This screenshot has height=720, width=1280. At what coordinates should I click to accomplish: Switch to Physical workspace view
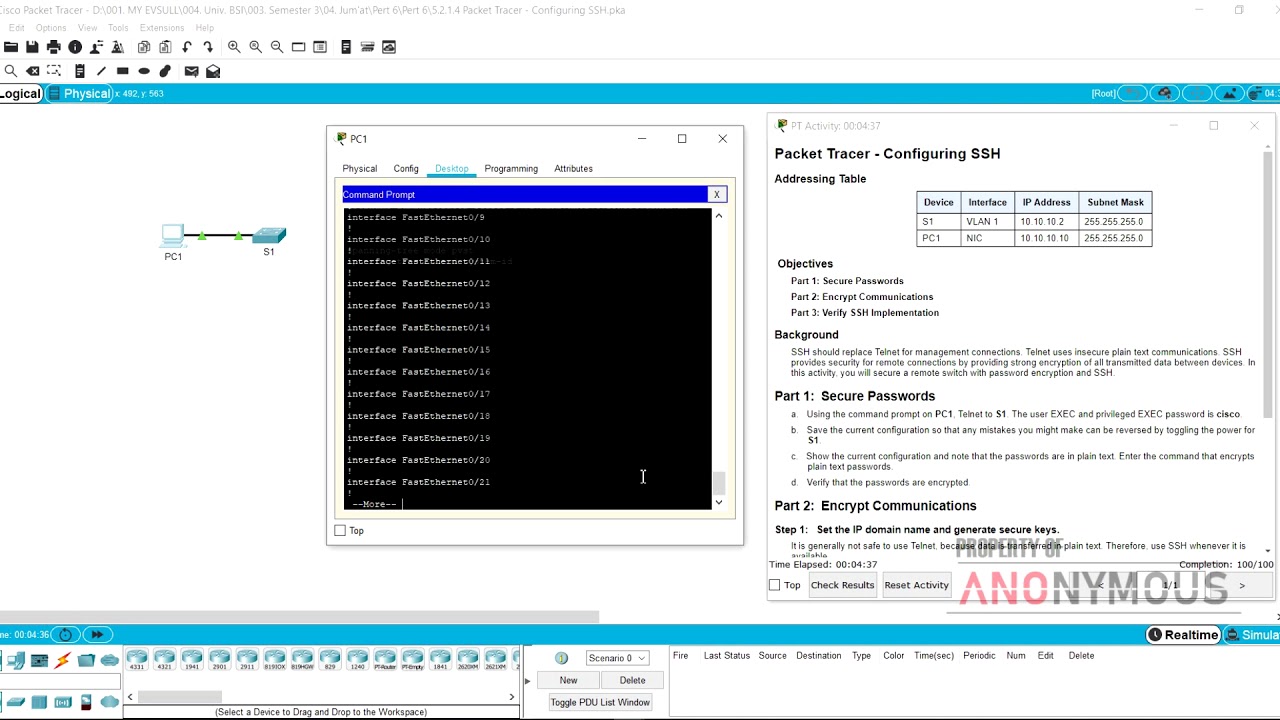80,93
